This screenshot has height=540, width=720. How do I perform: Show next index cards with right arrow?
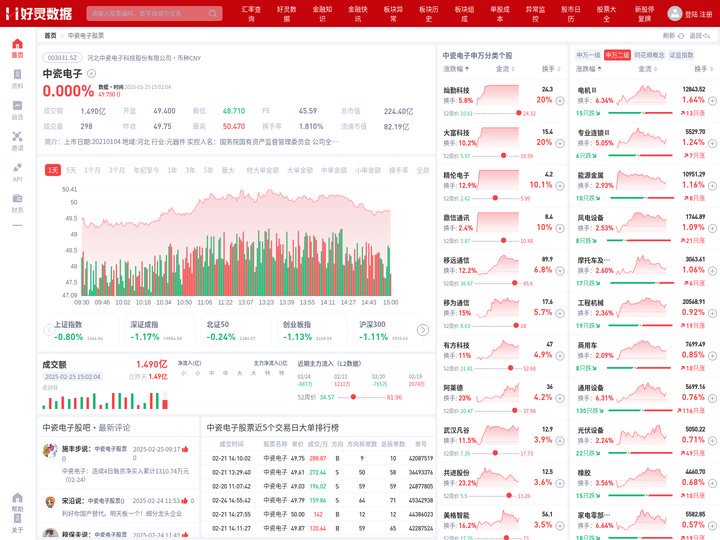(422, 330)
